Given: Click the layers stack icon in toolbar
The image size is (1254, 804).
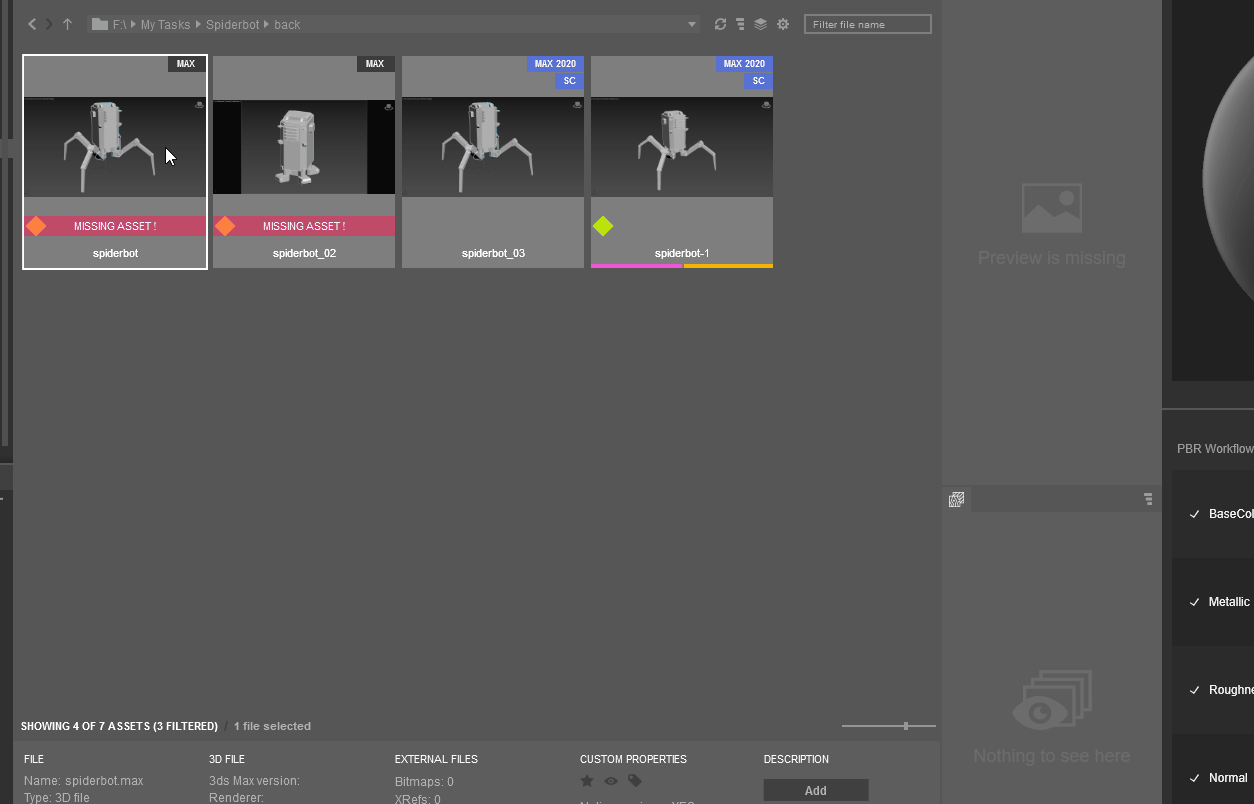Looking at the screenshot, I should point(761,24).
